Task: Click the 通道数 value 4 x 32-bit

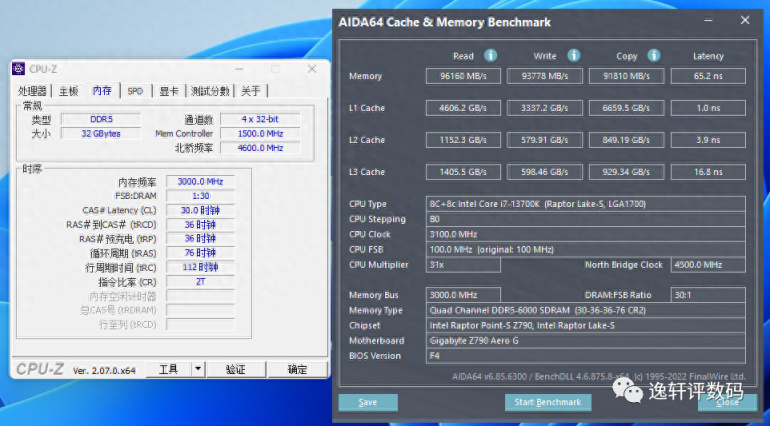Action: click(260, 119)
